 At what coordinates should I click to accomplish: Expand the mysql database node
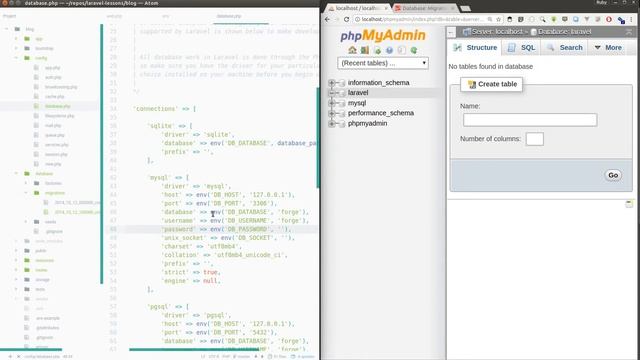(x=331, y=103)
